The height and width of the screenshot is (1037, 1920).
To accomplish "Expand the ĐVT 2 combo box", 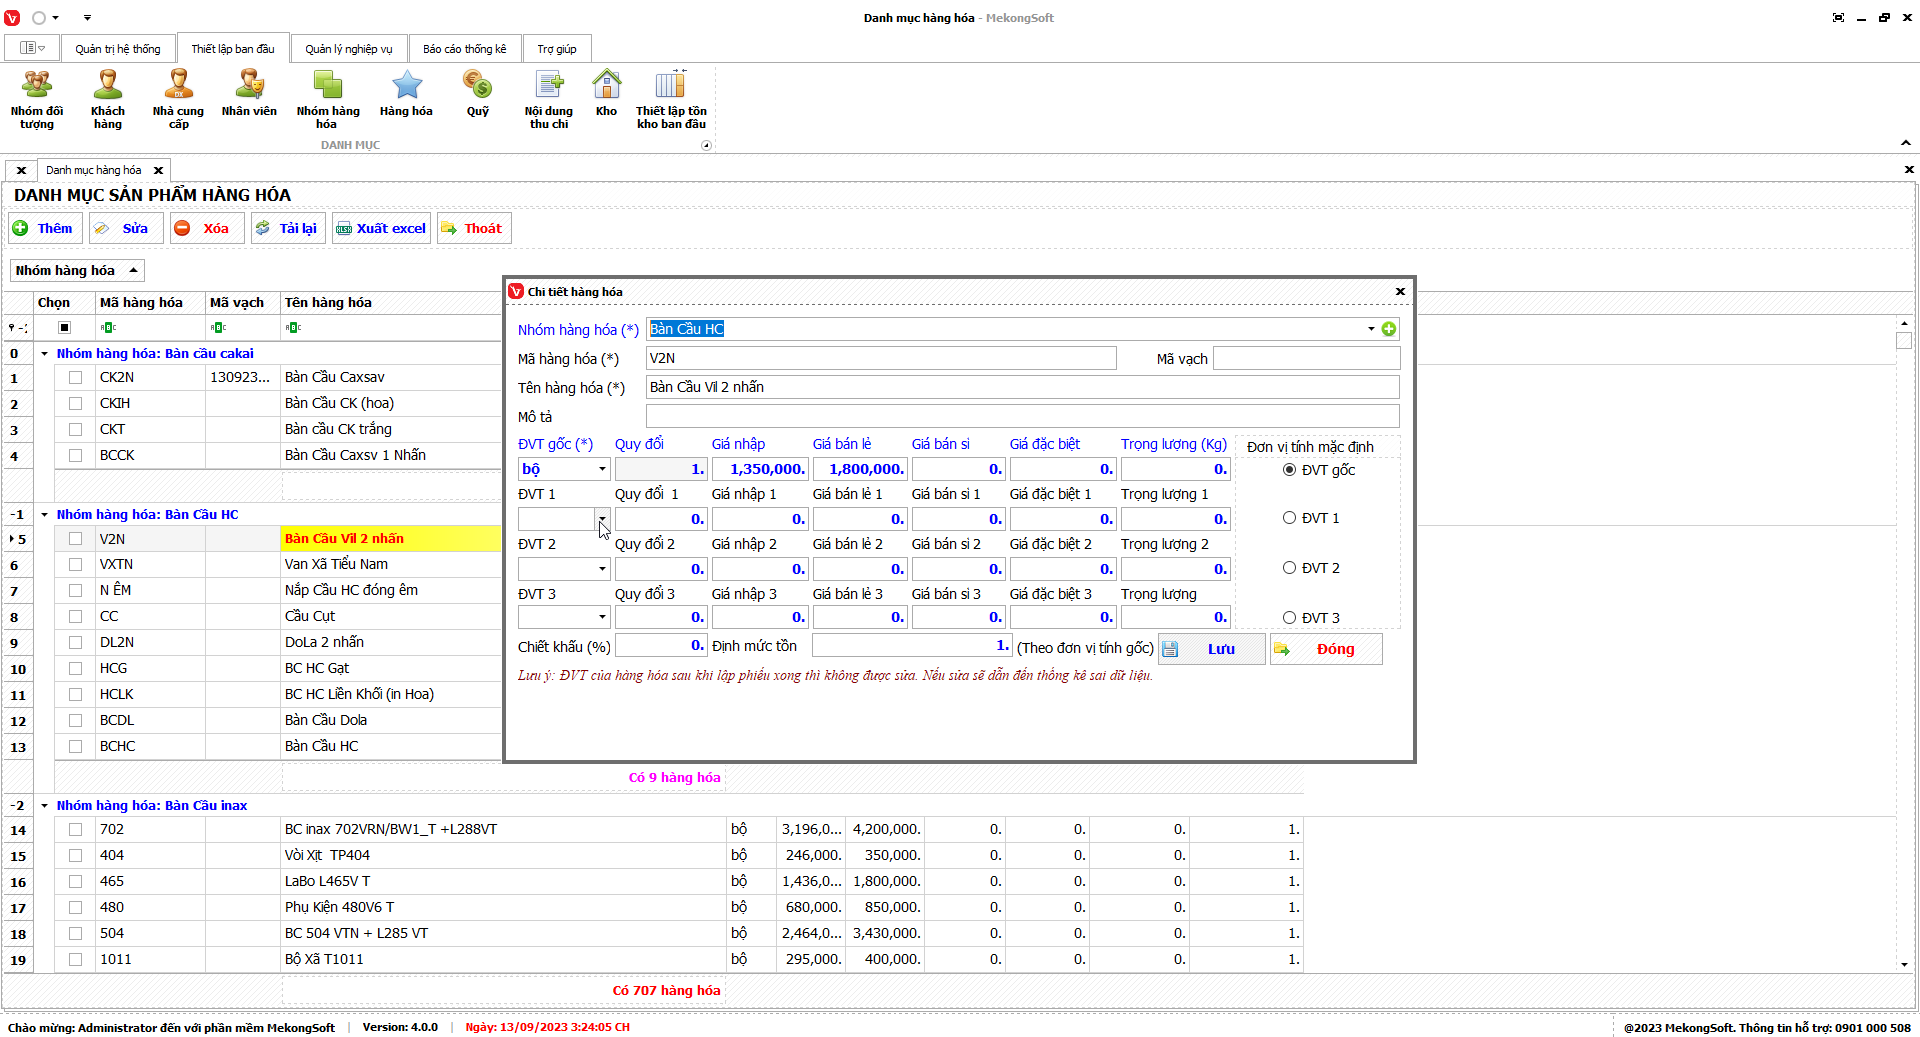I will [x=602, y=569].
